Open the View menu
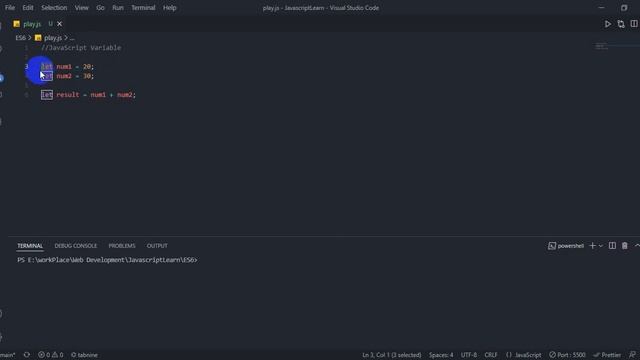The width and height of the screenshot is (640, 360). click(82, 8)
